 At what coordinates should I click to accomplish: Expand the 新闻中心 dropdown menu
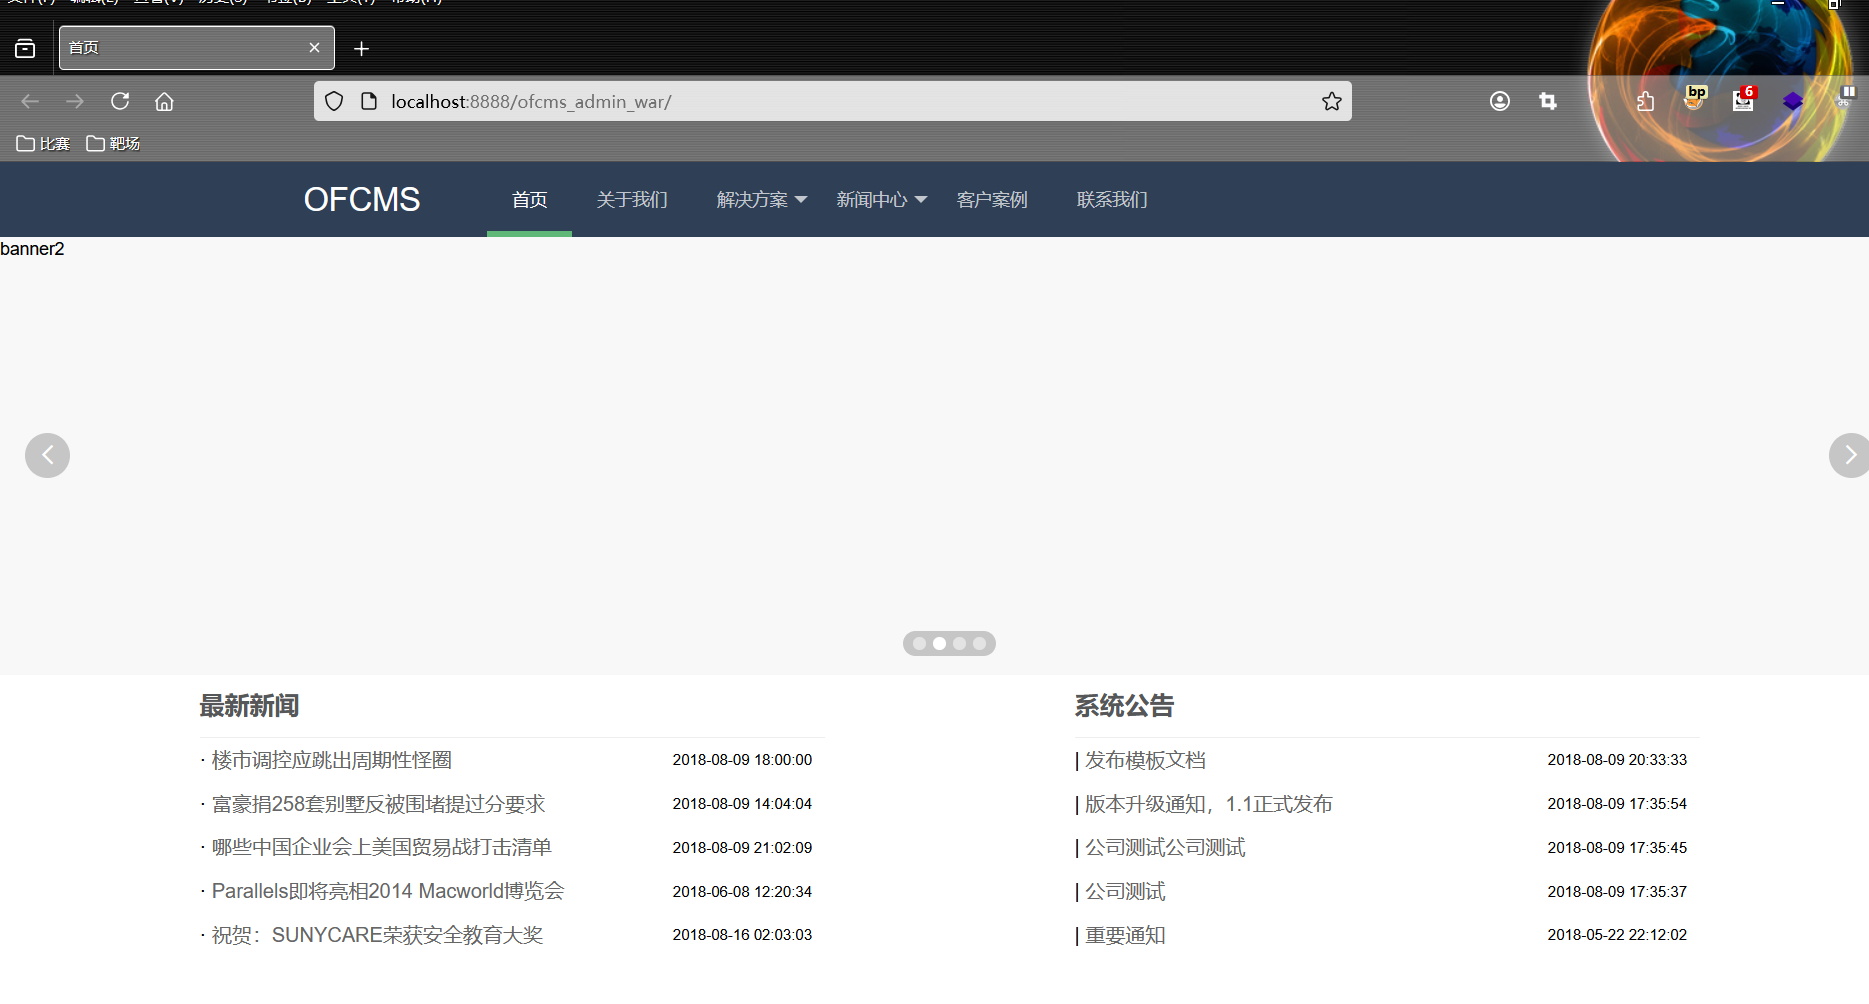880,199
